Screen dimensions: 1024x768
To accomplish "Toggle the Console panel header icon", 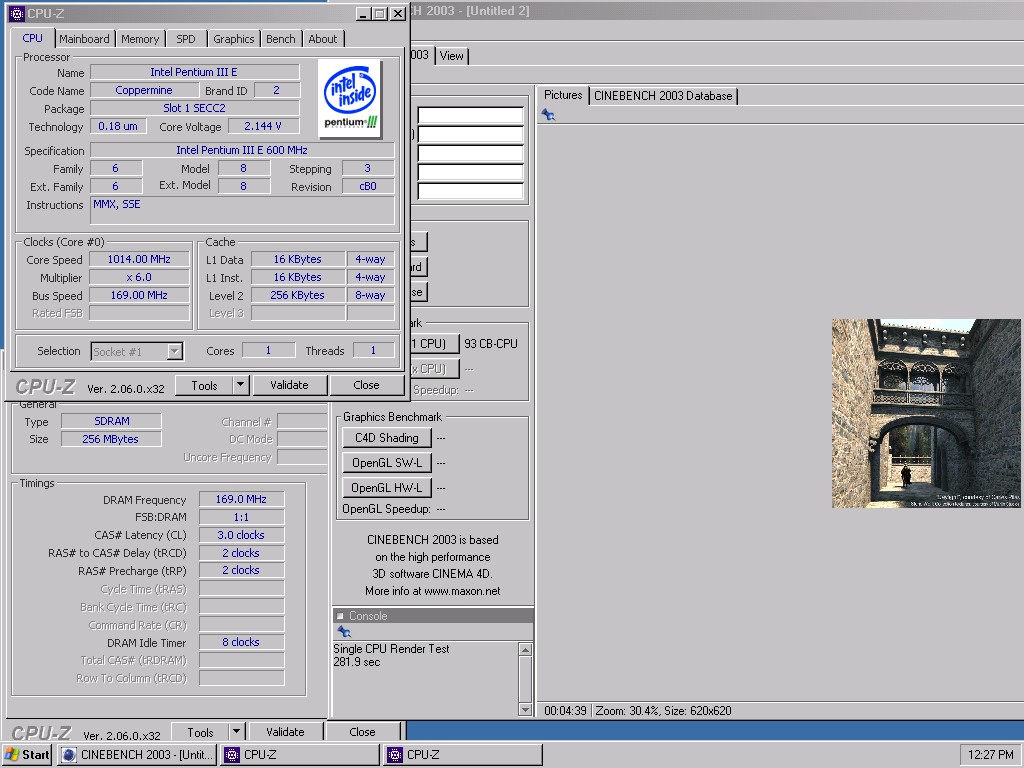I will pyautogui.click(x=340, y=616).
